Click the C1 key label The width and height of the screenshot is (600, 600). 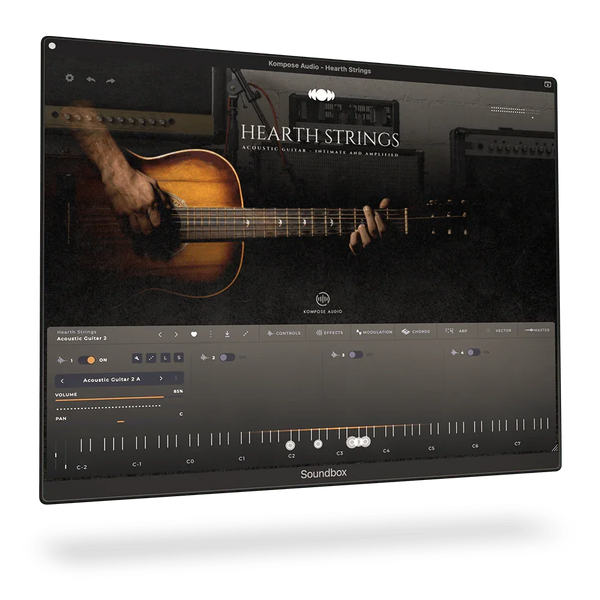tap(241, 458)
